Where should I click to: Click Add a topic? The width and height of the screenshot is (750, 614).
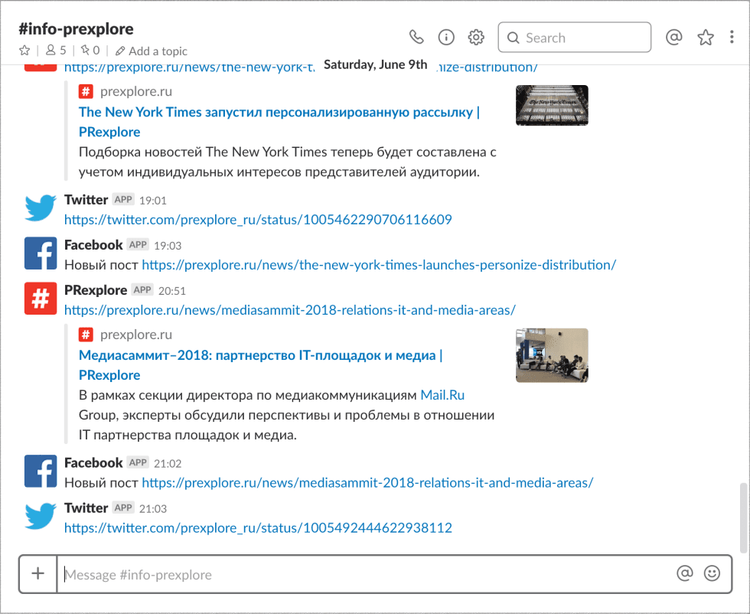152,51
